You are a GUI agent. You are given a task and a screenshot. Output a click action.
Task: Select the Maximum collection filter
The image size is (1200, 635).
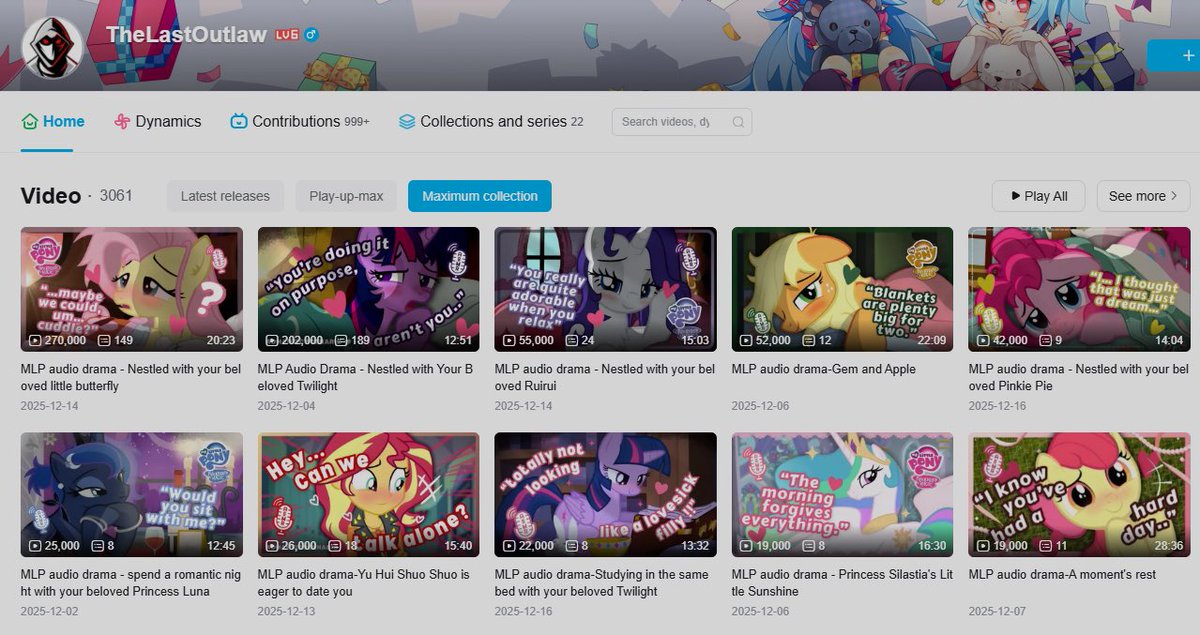click(480, 196)
